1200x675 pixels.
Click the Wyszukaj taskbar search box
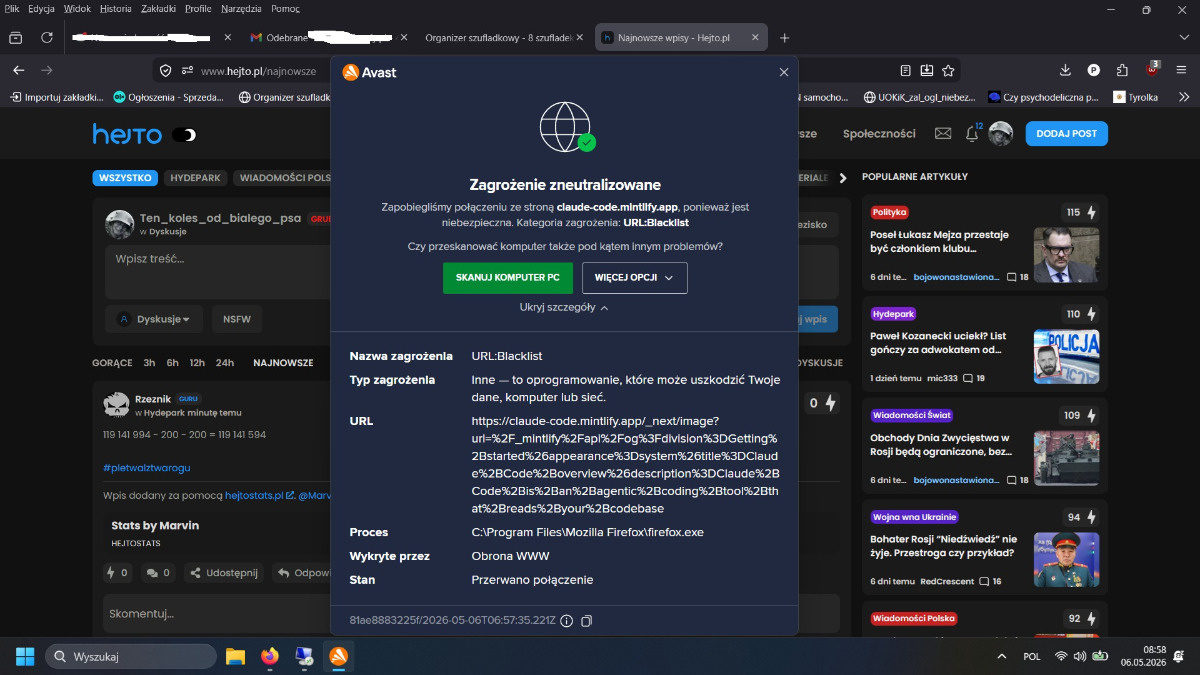131,656
